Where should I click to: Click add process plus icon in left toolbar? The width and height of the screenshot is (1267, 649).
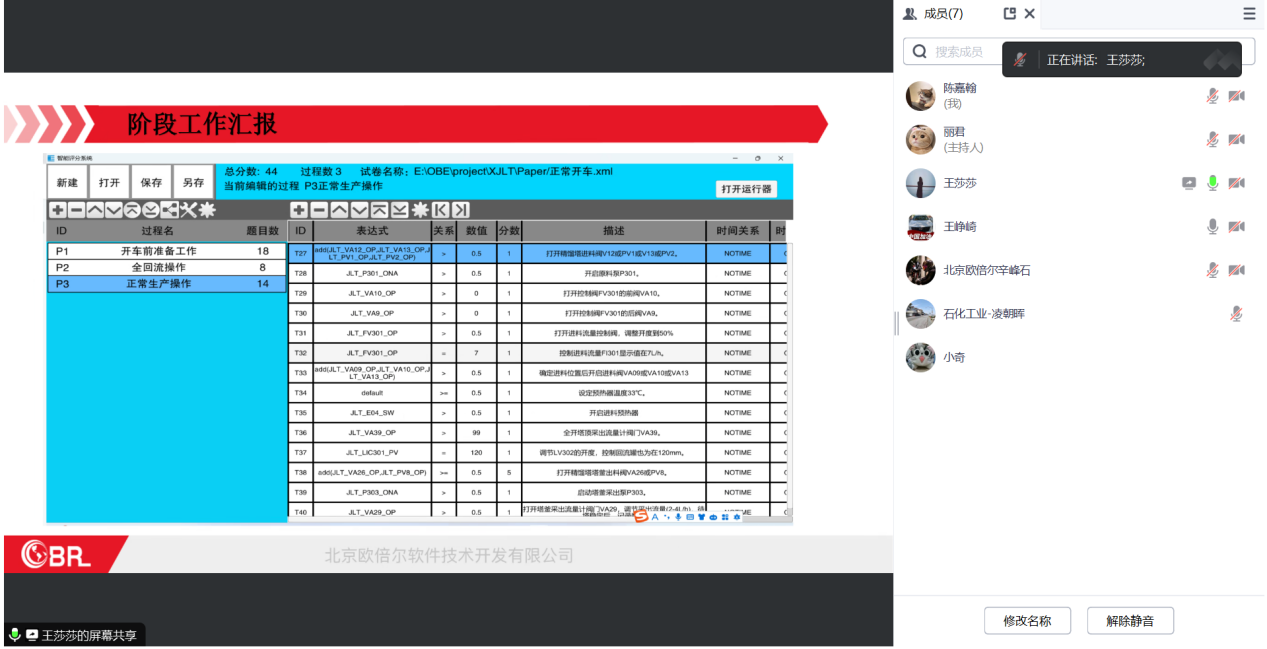pyautogui.click(x=57, y=210)
